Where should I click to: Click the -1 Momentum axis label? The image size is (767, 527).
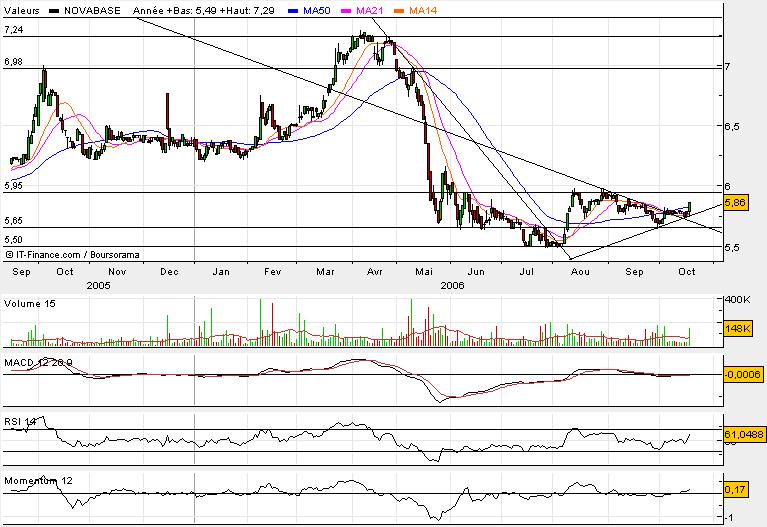731,518
